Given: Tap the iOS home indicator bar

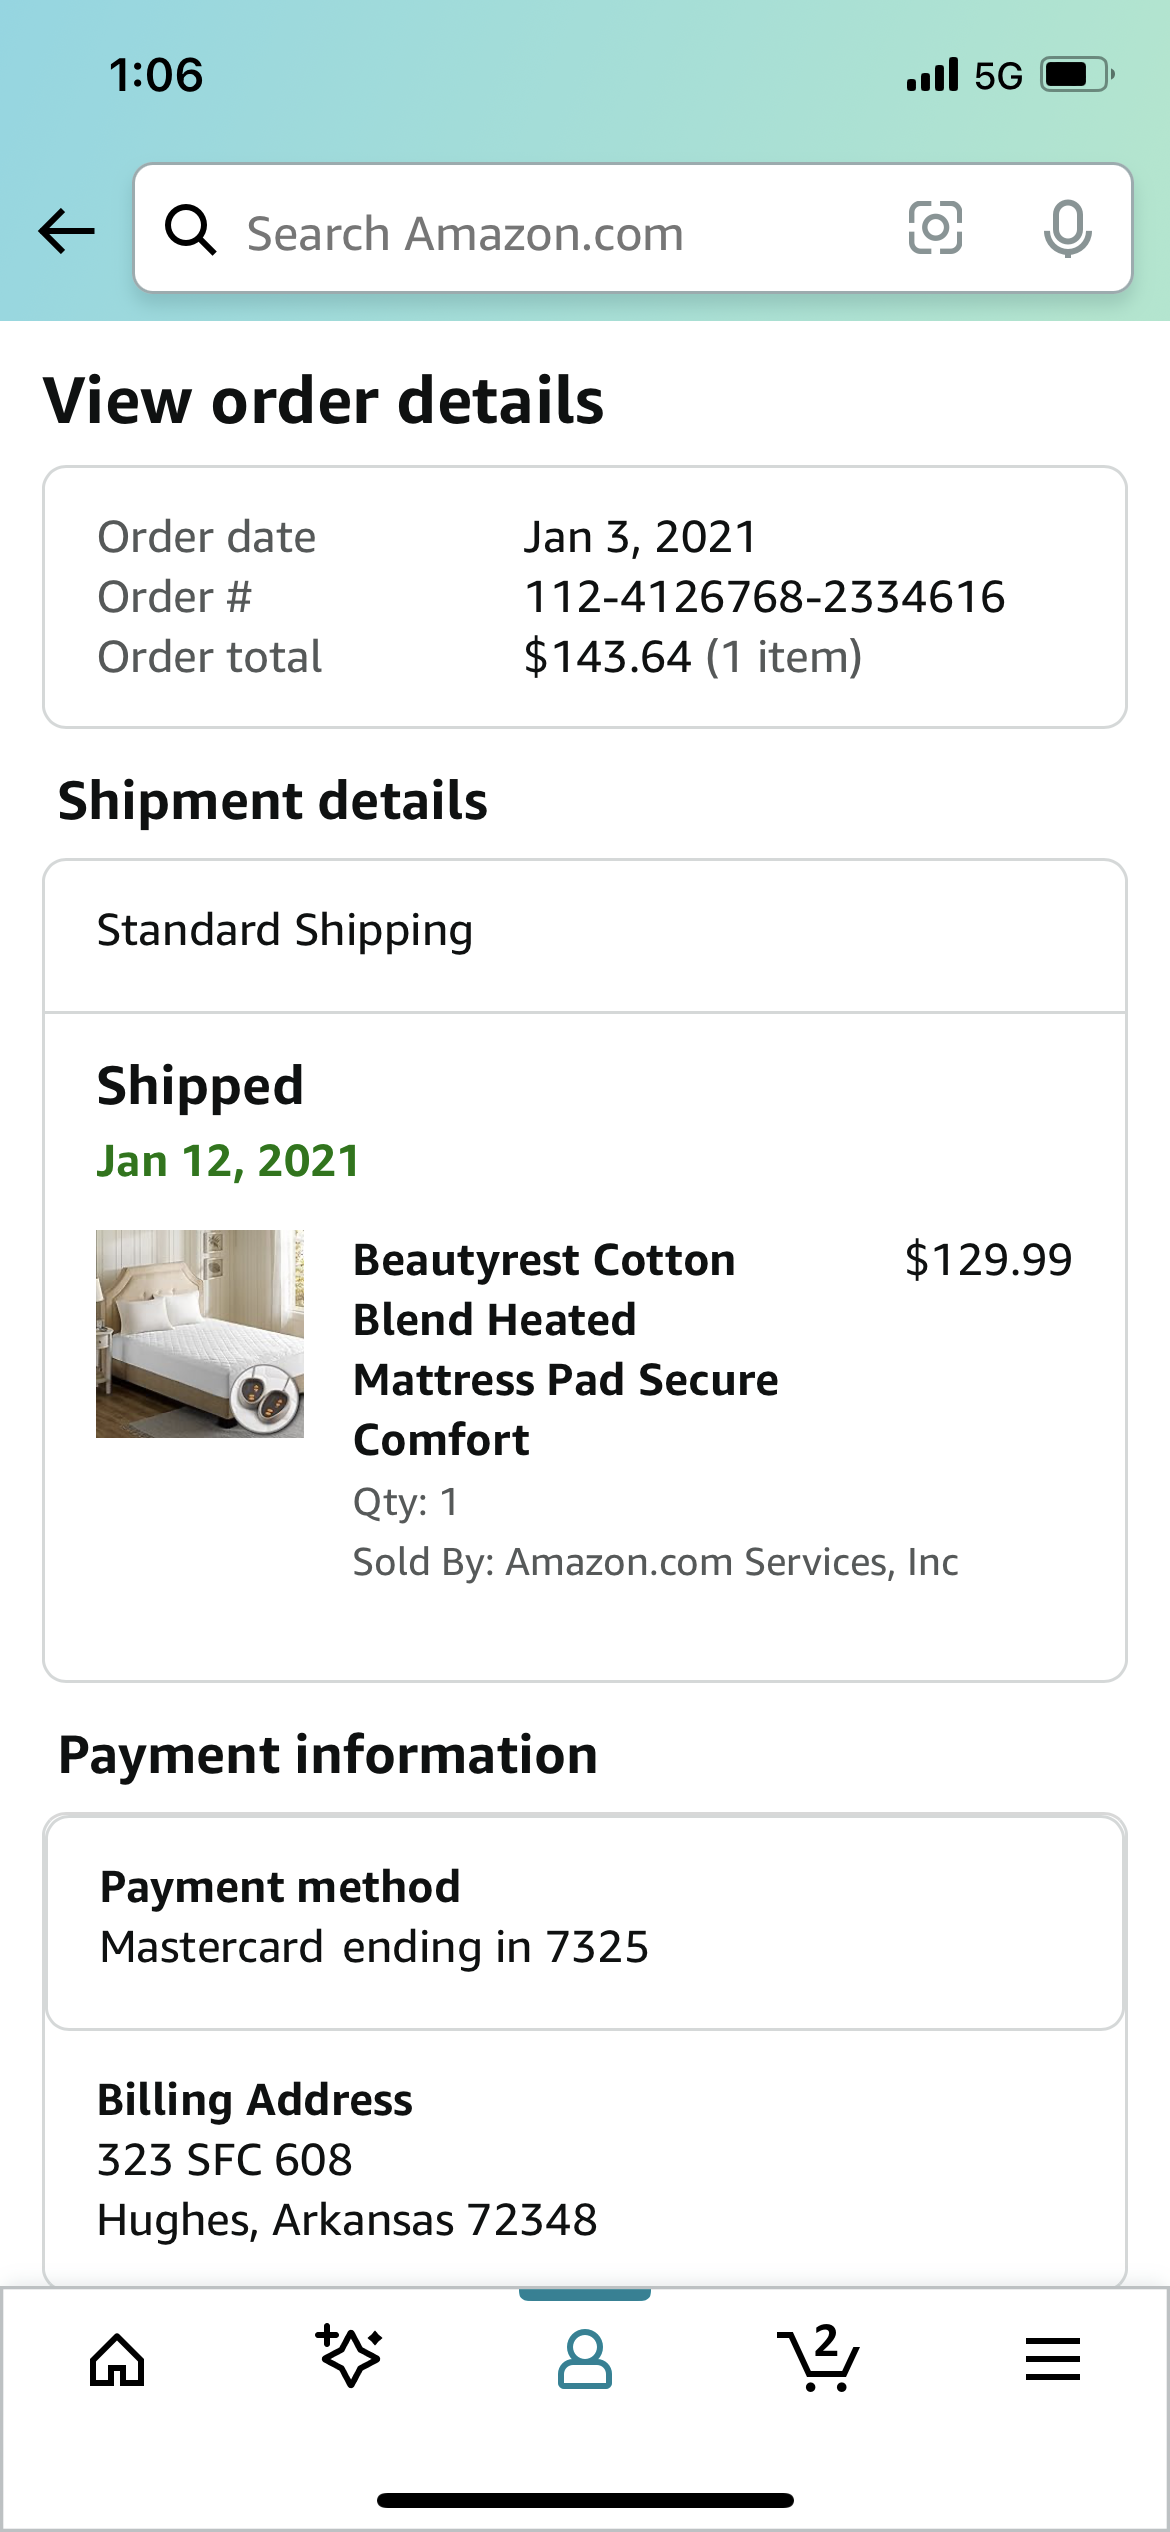Looking at the screenshot, I should [x=585, y=2500].
